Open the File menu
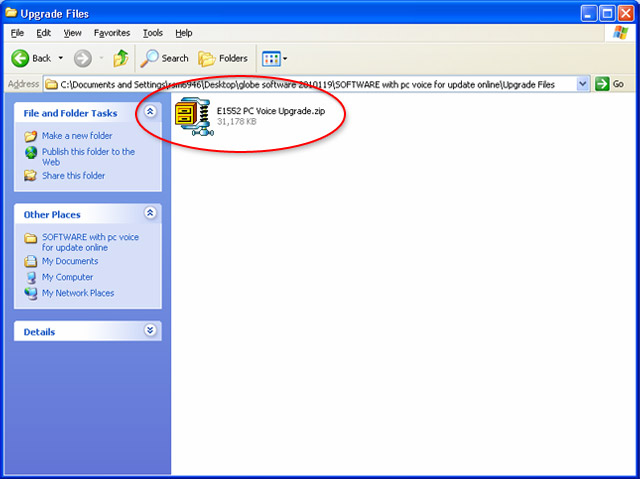The width and height of the screenshot is (640, 479). (17, 33)
